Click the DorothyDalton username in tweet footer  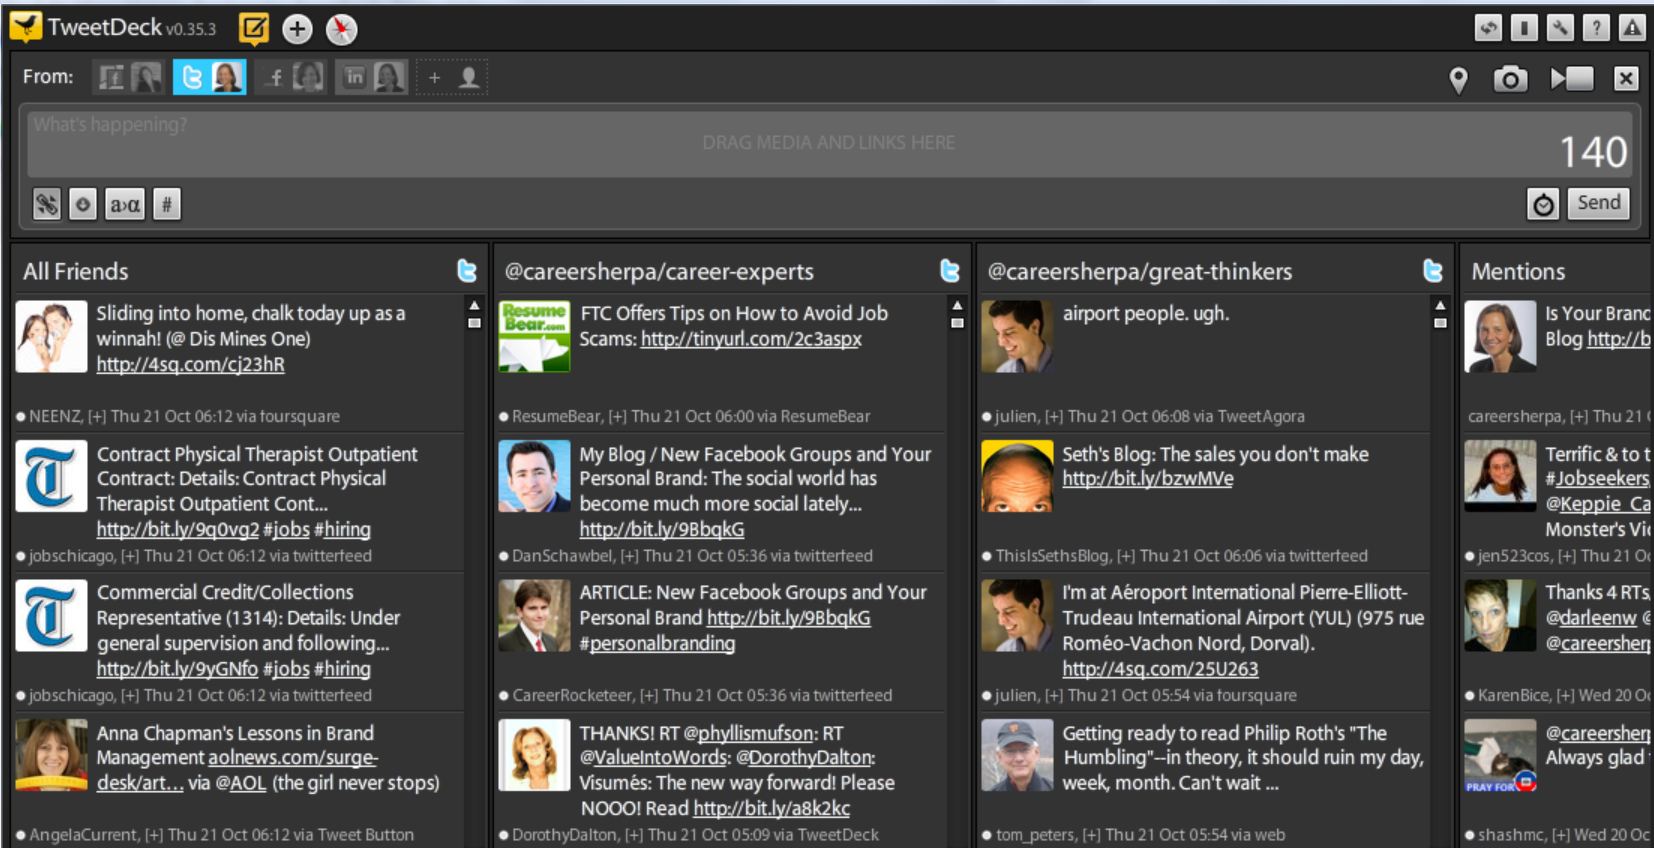pyautogui.click(x=565, y=835)
